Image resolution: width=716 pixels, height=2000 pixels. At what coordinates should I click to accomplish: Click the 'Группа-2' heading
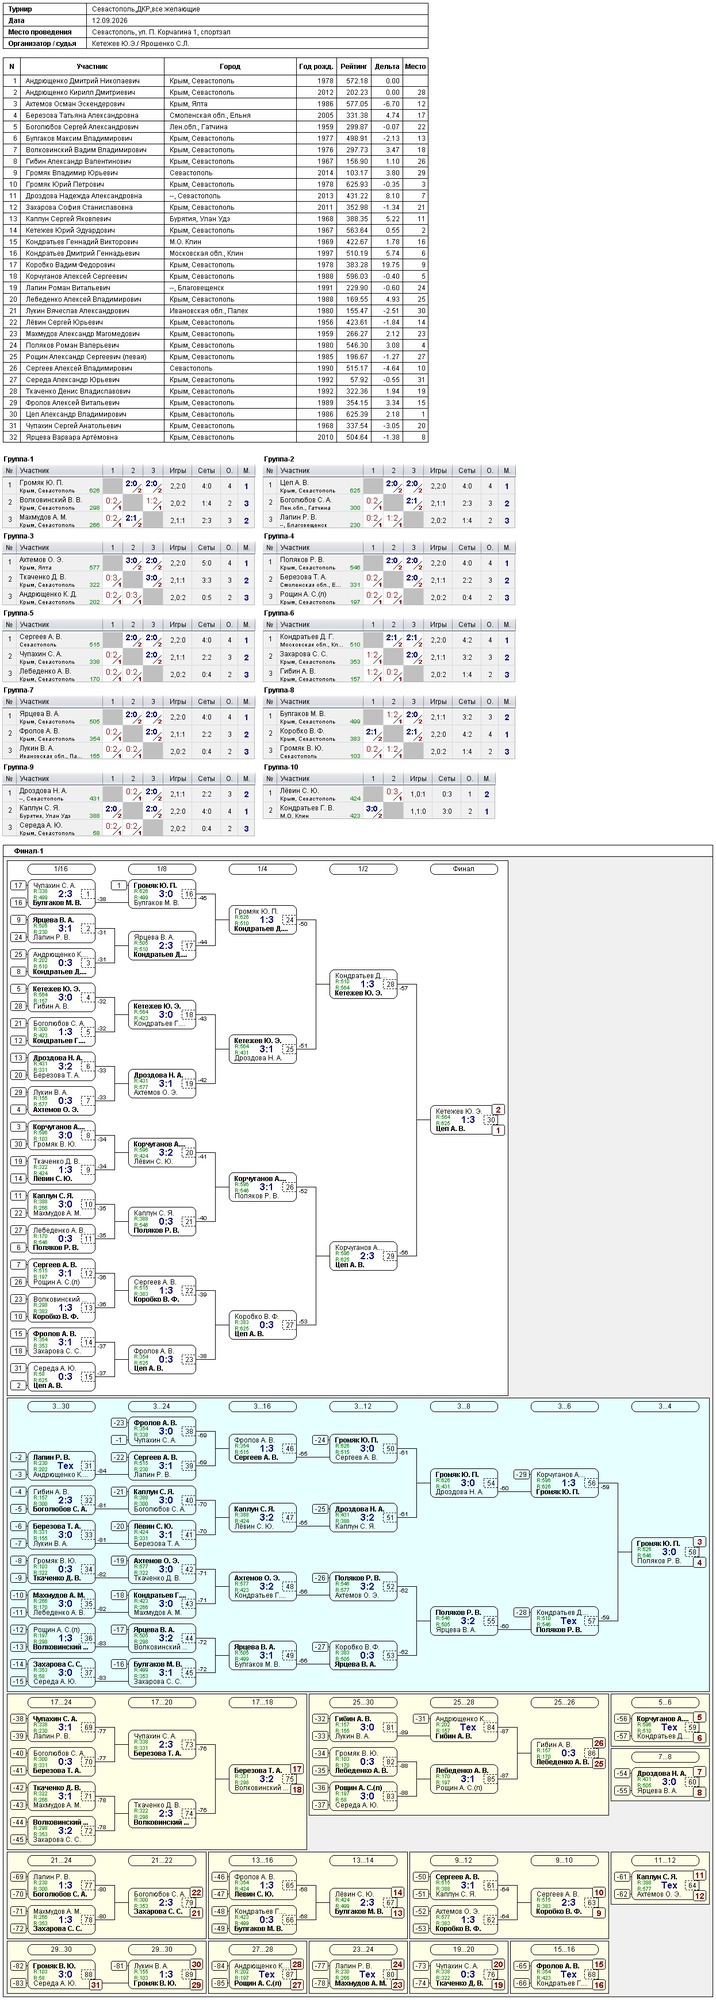point(279,459)
